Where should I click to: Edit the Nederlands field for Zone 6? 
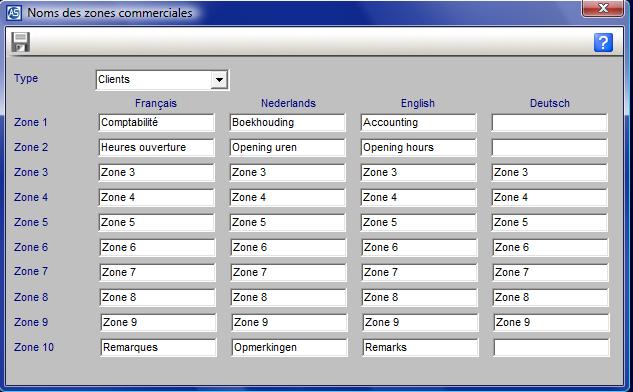click(288, 247)
